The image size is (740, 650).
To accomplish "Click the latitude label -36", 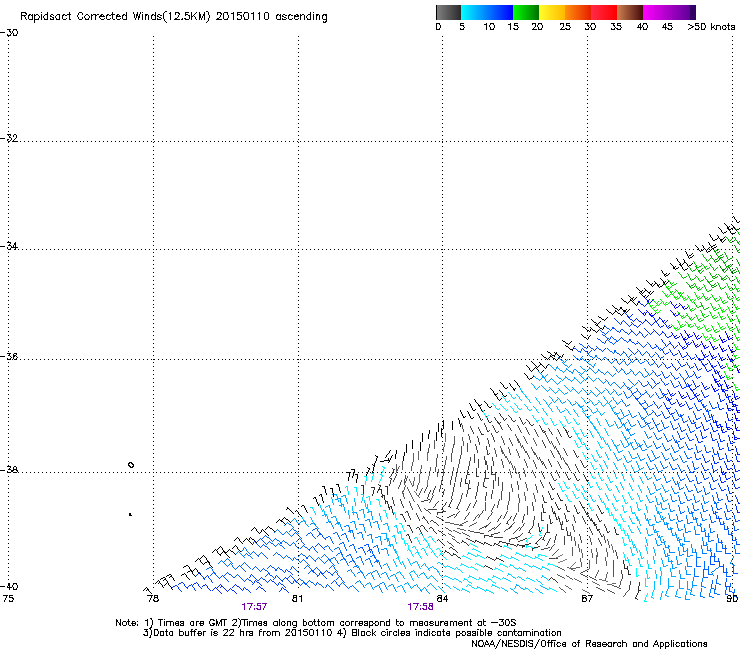I will click(9, 356).
